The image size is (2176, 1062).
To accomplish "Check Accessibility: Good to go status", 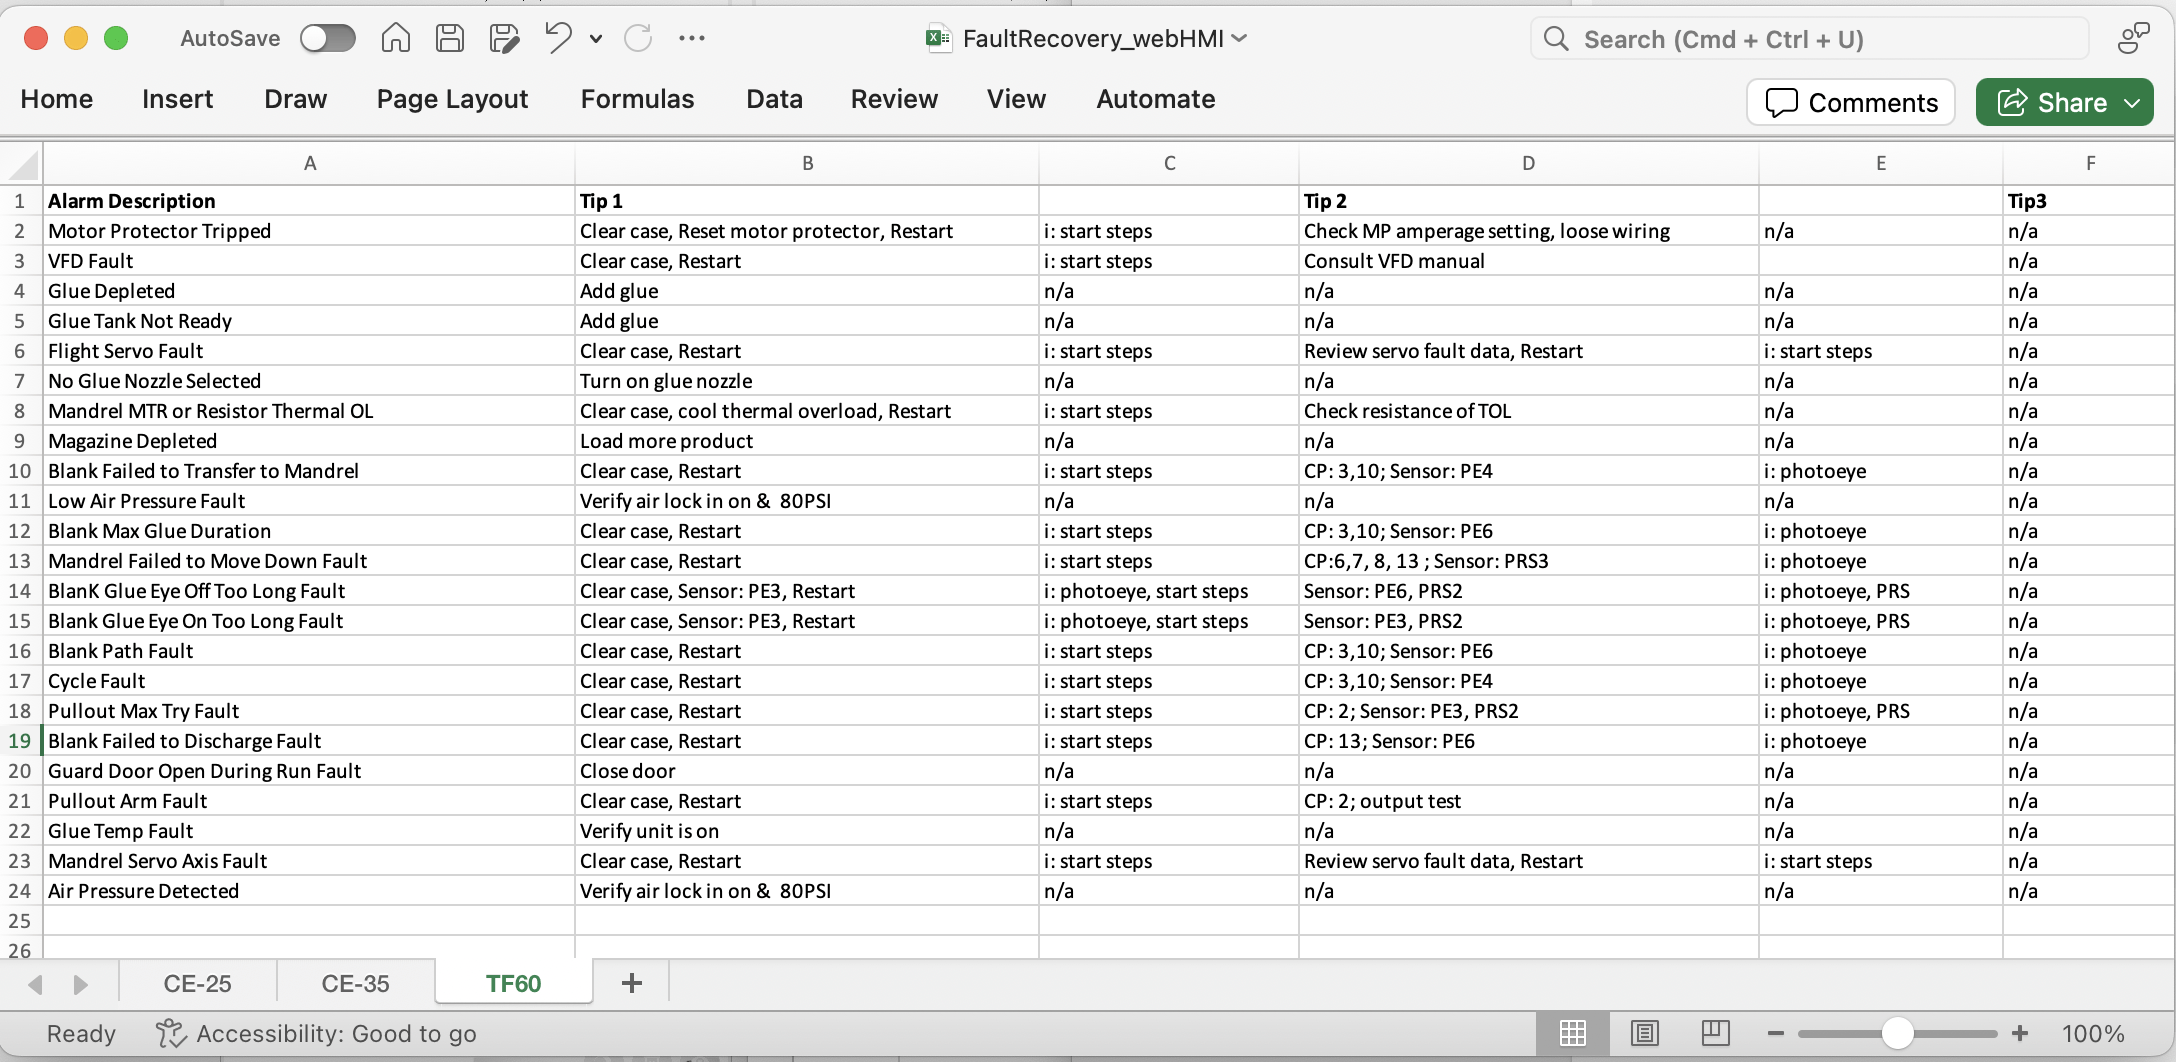I will (317, 1033).
